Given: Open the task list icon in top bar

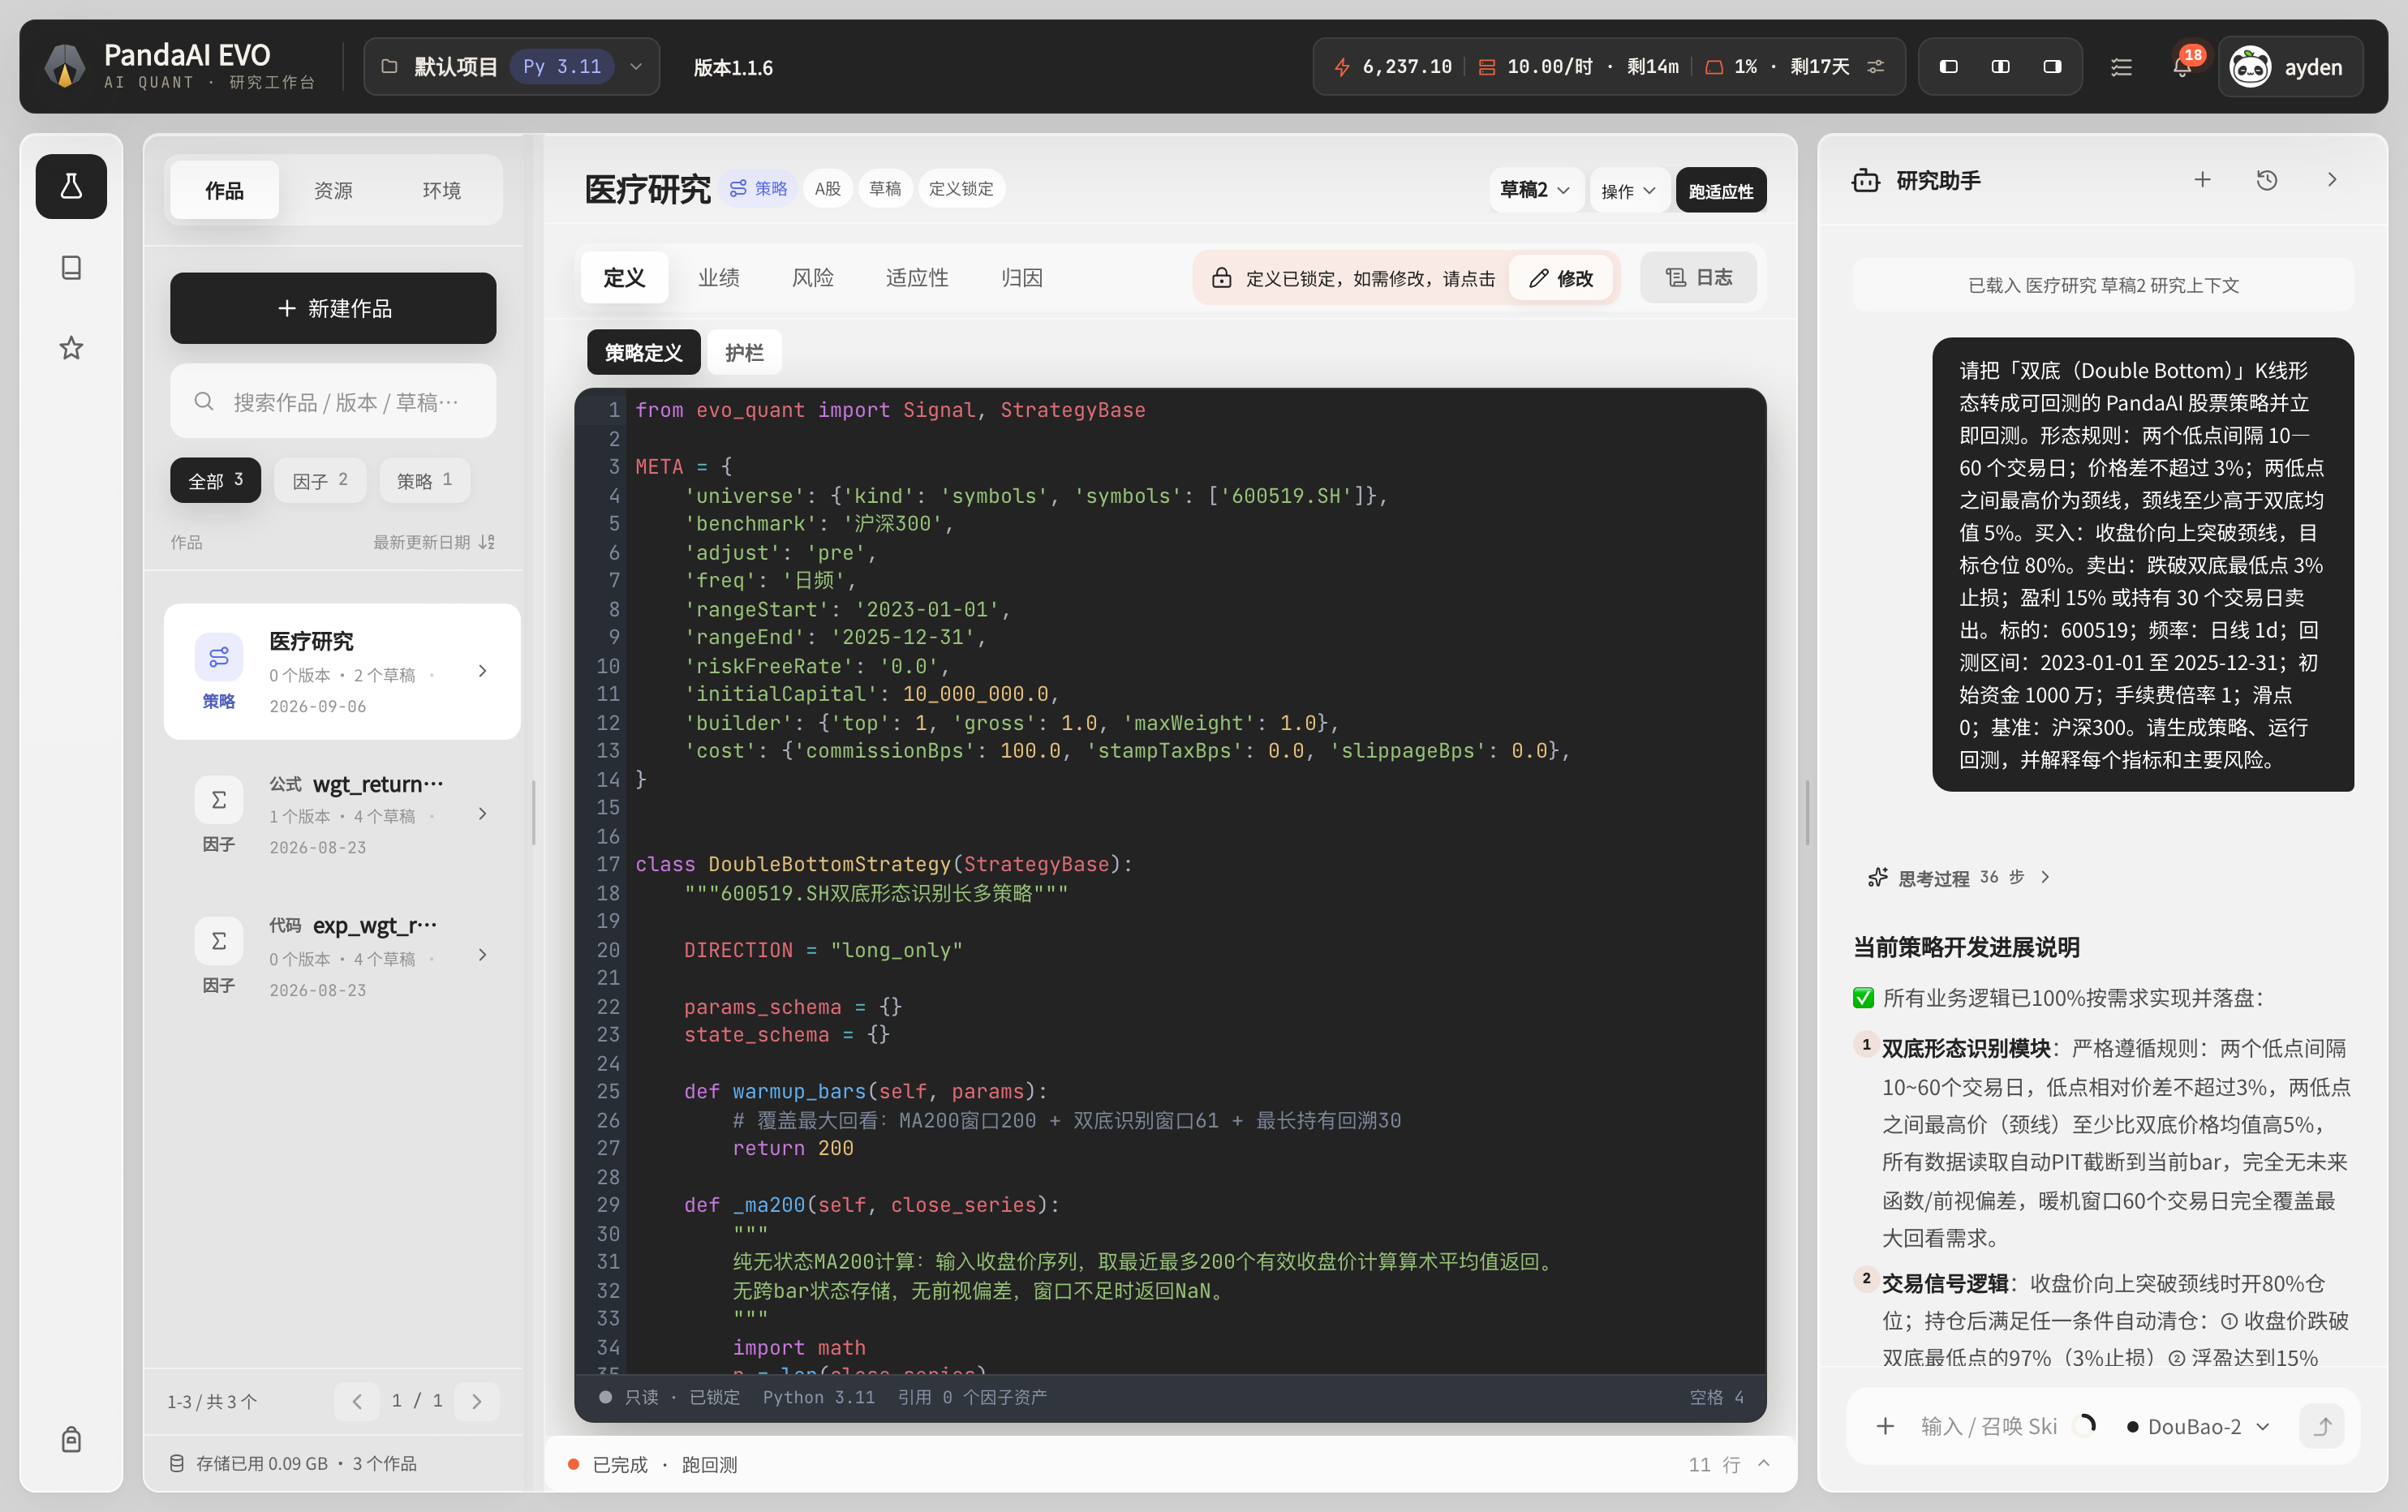Looking at the screenshot, I should (x=2121, y=67).
